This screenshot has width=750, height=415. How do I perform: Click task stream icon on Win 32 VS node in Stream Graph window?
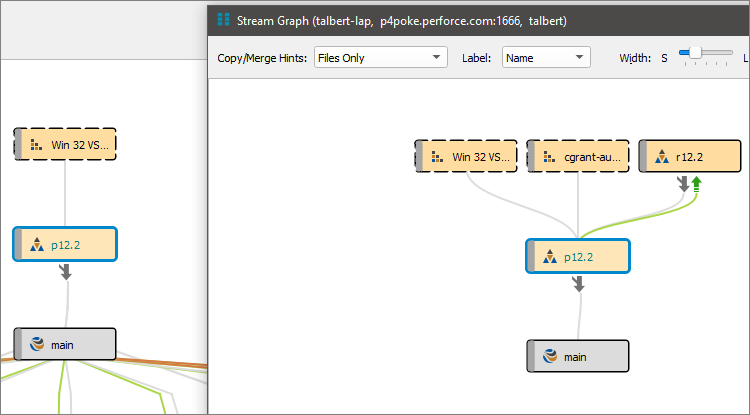pyautogui.click(x=436, y=156)
